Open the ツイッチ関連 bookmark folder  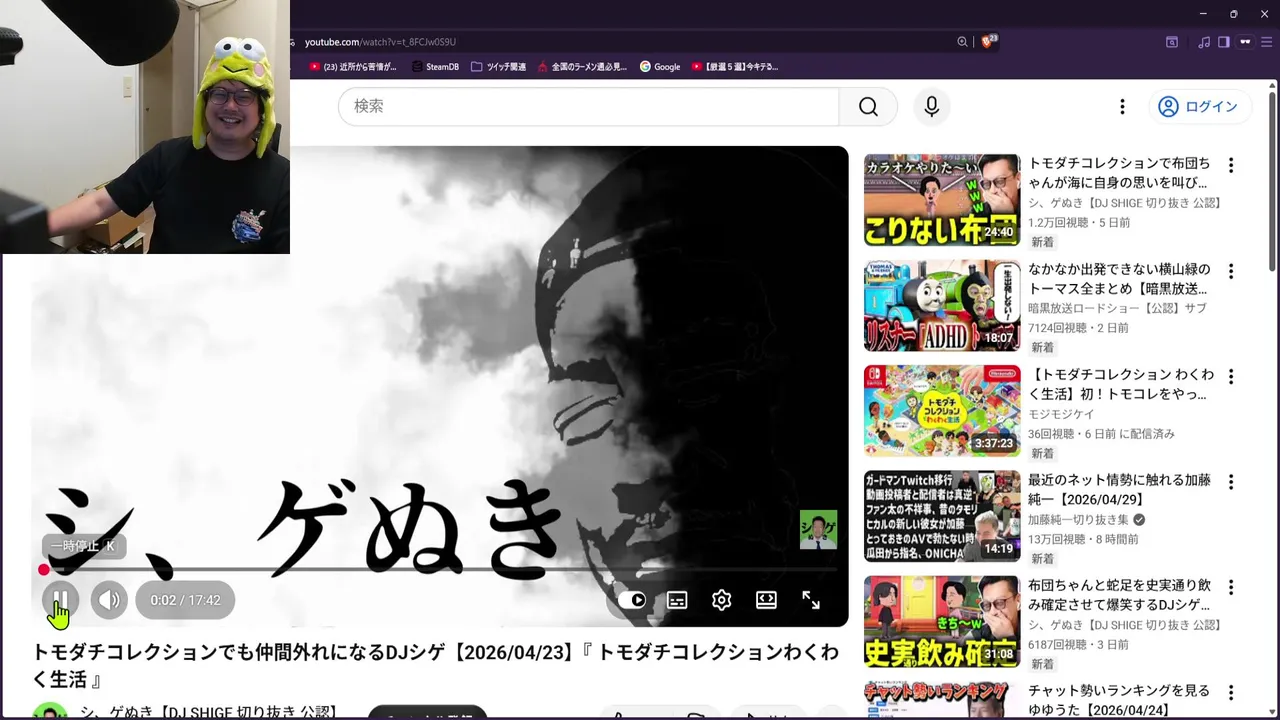pos(498,67)
